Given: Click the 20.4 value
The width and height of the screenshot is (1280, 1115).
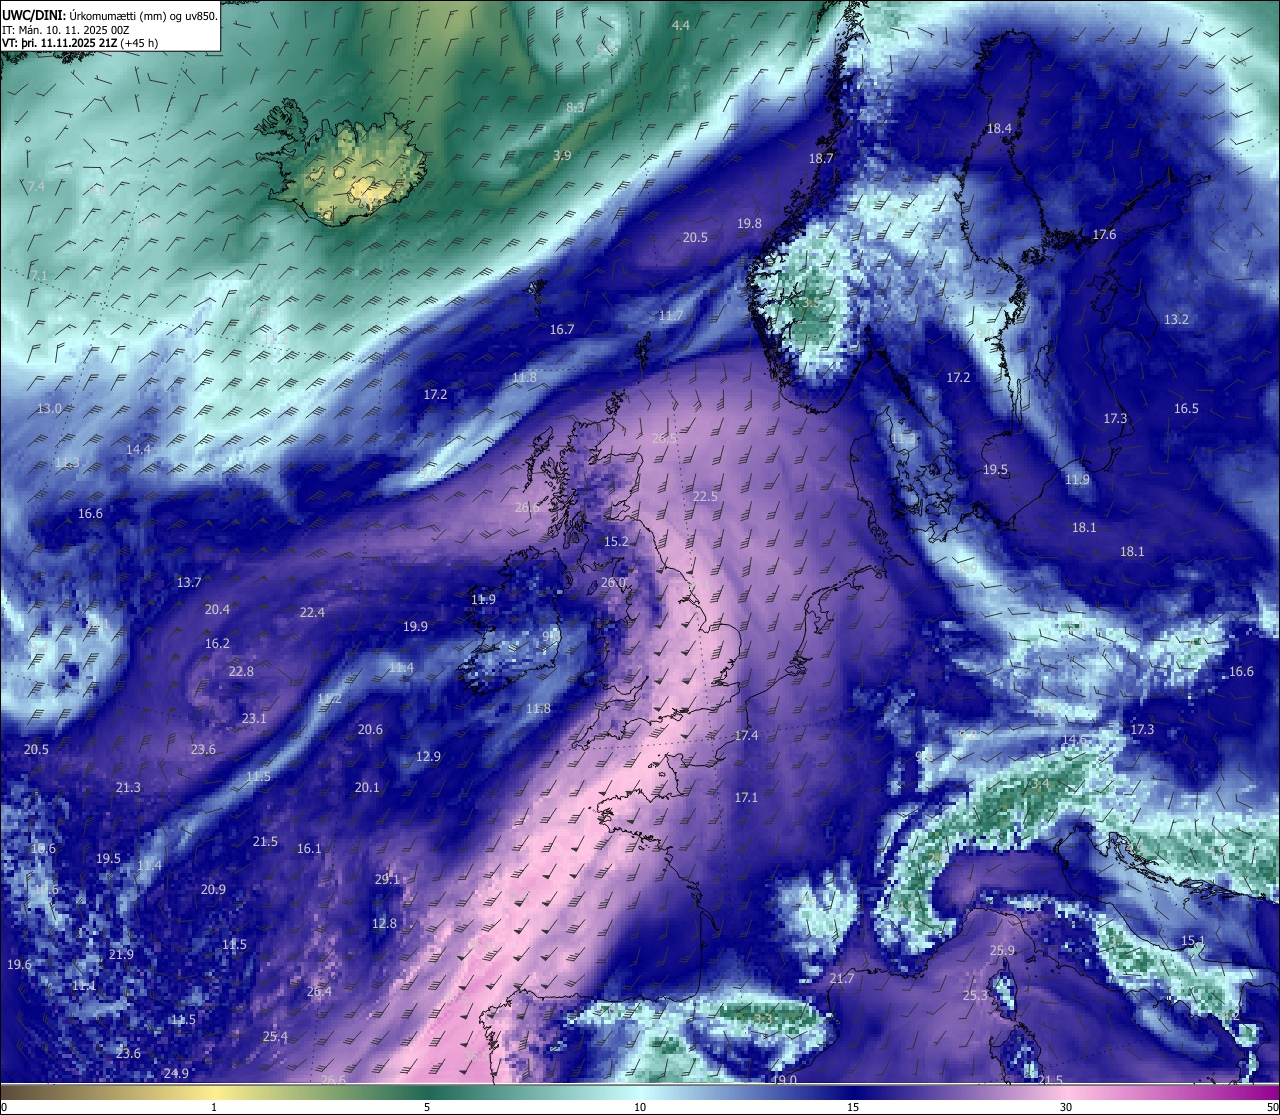Looking at the screenshot, I should 217,609.
